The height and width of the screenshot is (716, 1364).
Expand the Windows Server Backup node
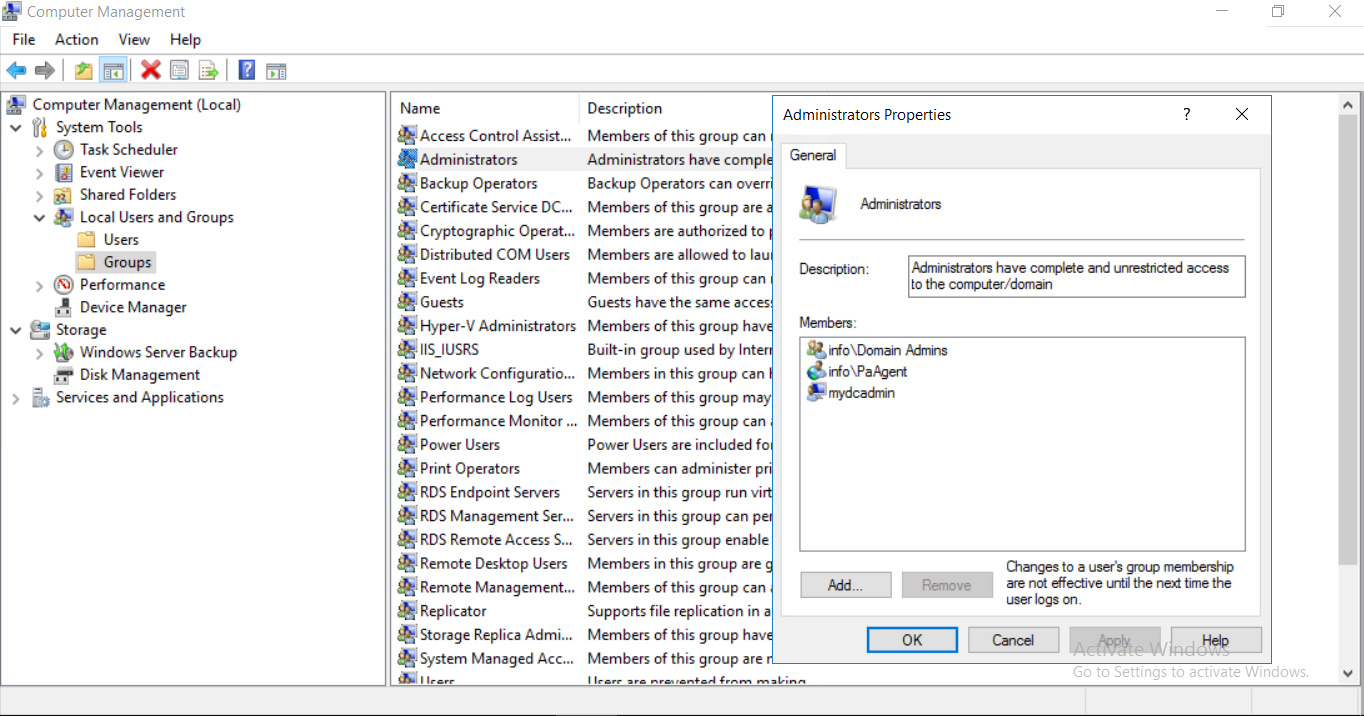[x=38, y=352]
